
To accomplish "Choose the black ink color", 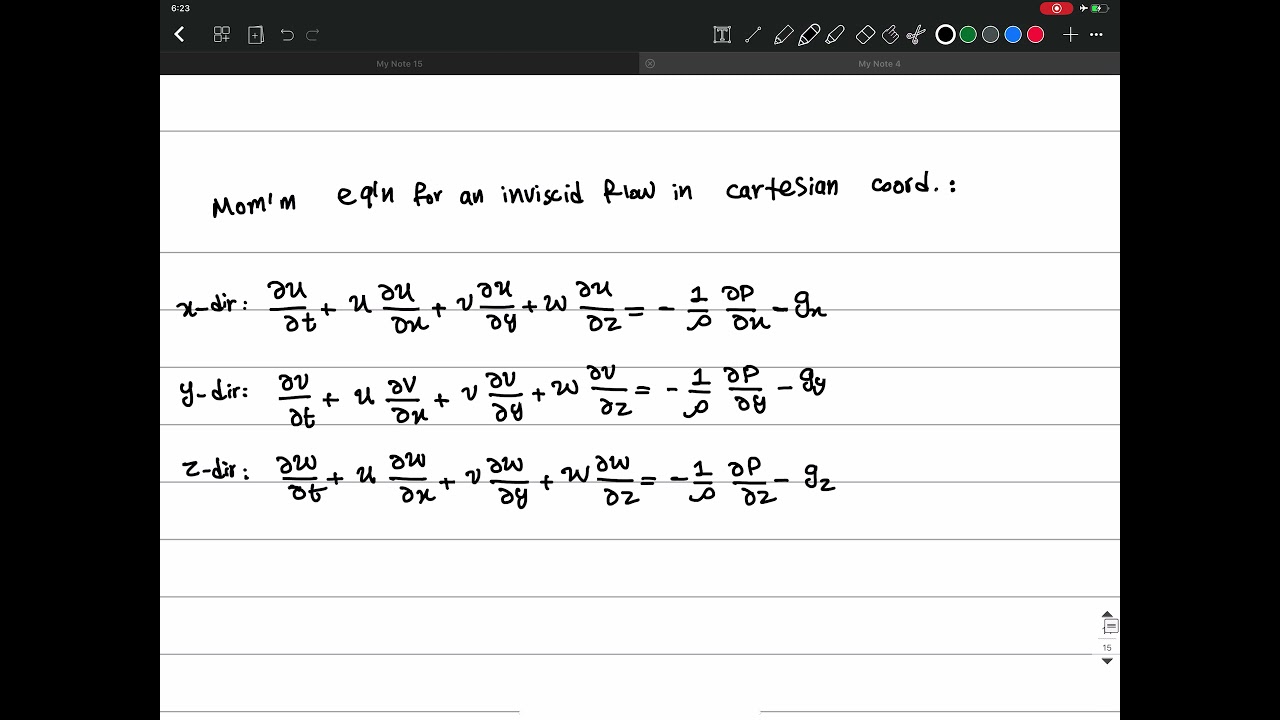I will (x=945, y=35).
